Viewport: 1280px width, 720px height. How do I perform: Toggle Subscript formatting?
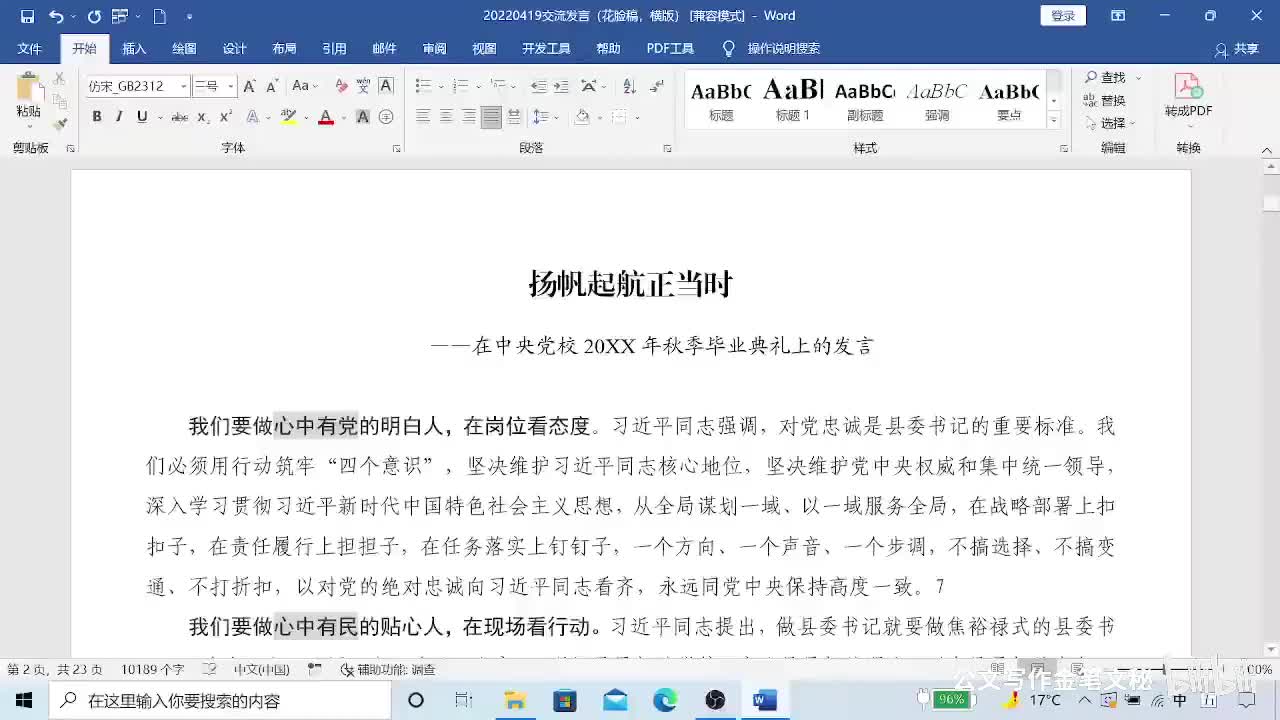[202, 117]
